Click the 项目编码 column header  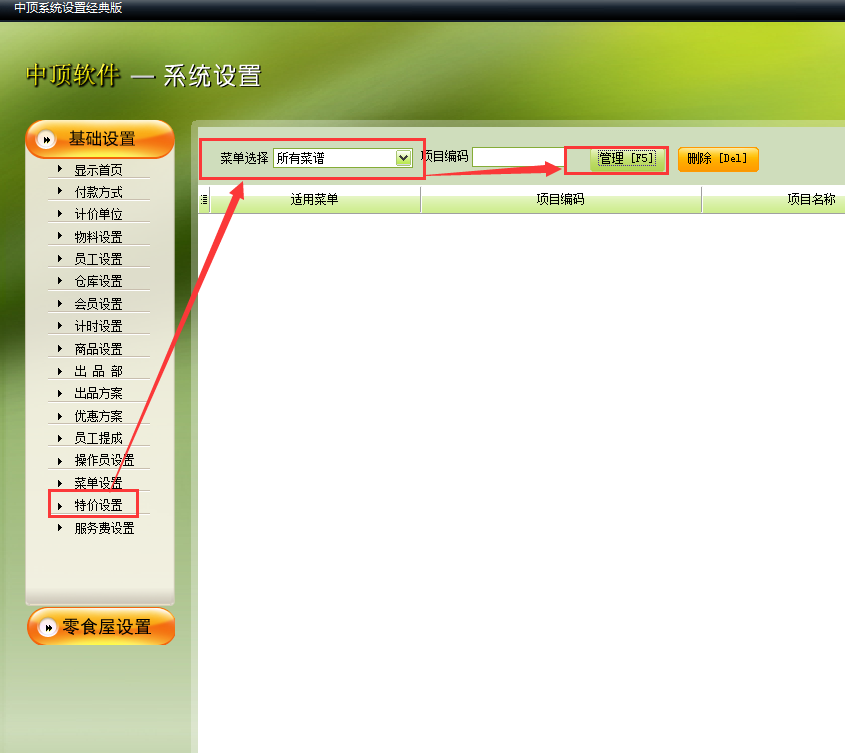click(560, 200)
